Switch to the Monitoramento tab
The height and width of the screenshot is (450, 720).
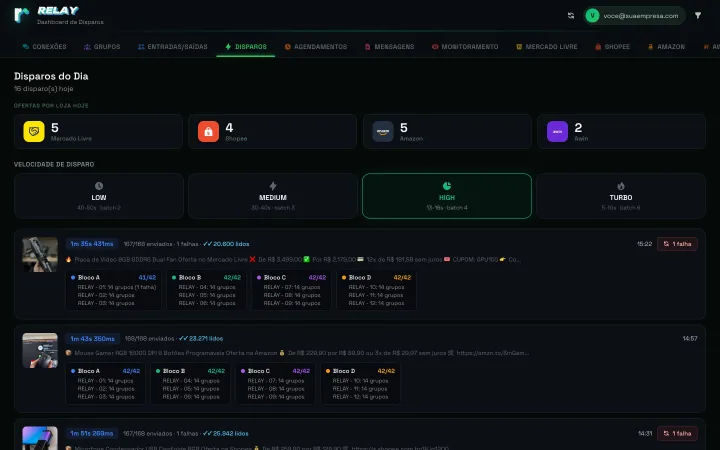point(465,47)
